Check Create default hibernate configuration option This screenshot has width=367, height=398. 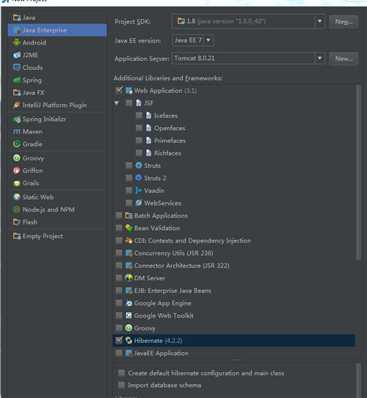(122, 373)
